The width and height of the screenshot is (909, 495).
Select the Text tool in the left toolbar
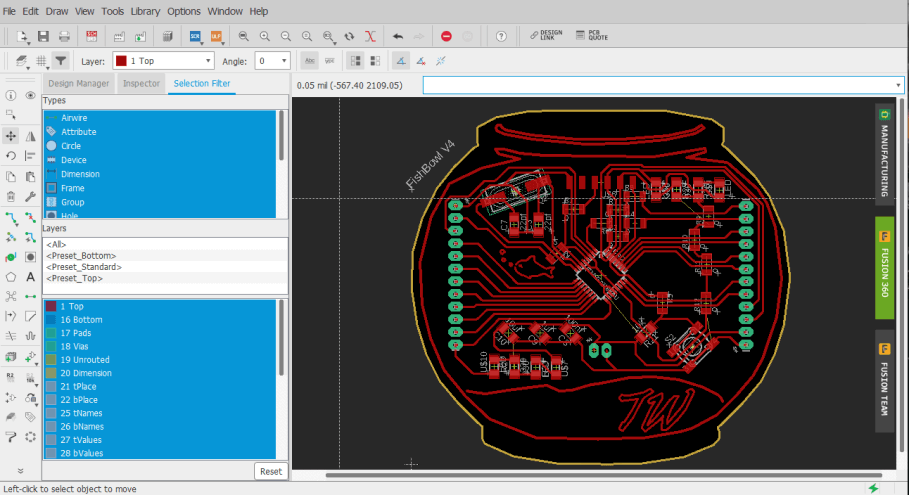(x=30, y=276)
